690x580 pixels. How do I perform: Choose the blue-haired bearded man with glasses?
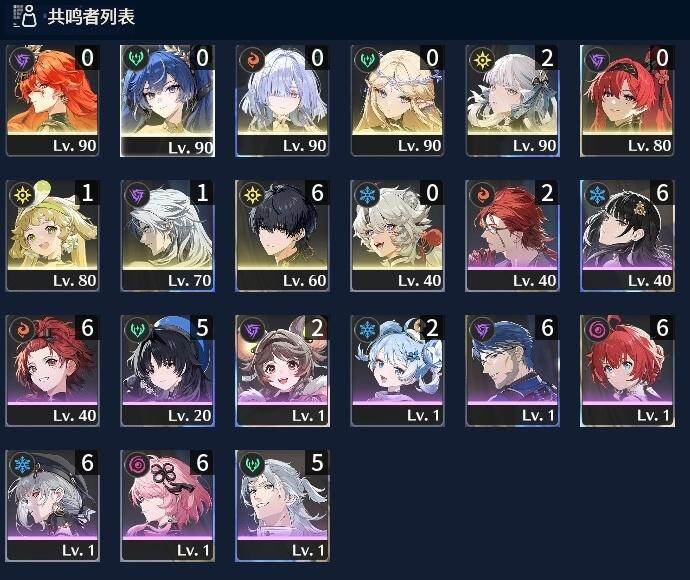pyautogui.click(x=513, y=371)
